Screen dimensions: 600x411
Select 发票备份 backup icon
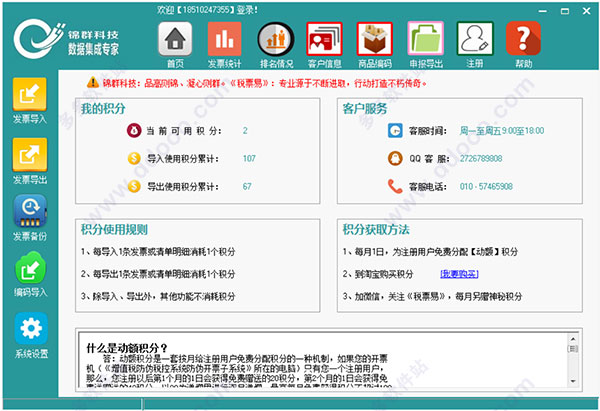tap(30, 211)
